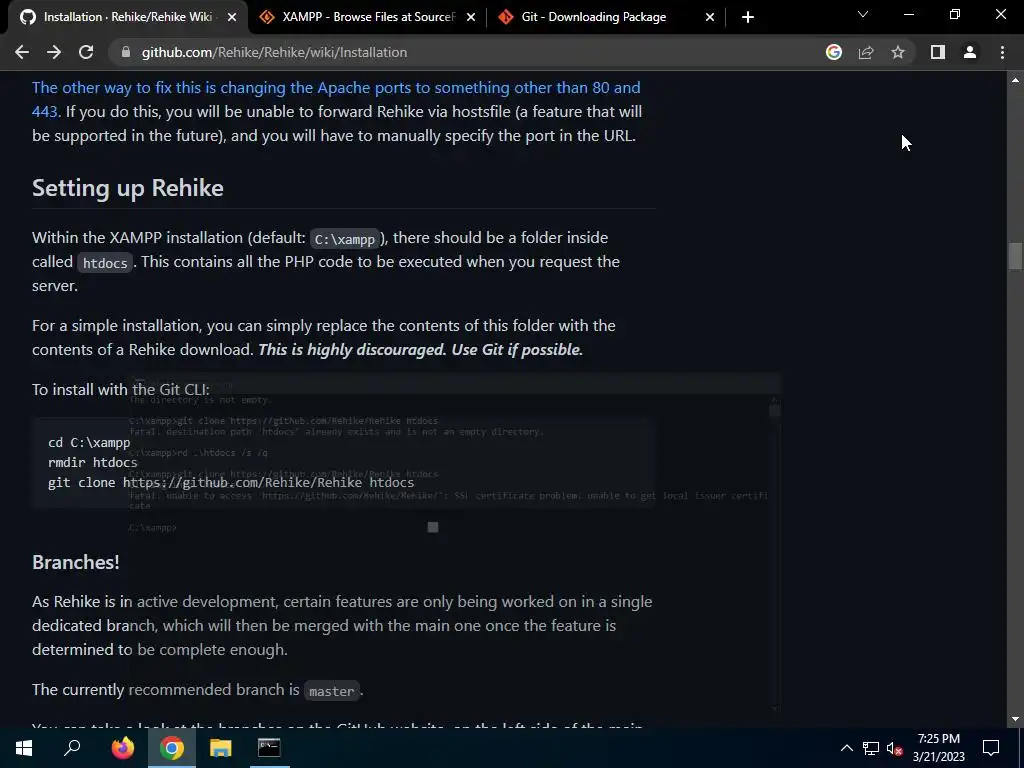The image size is (1024, 768).
Task: Click the htdocs inline code
Action: pyautogui.click(x=105, y=263)
